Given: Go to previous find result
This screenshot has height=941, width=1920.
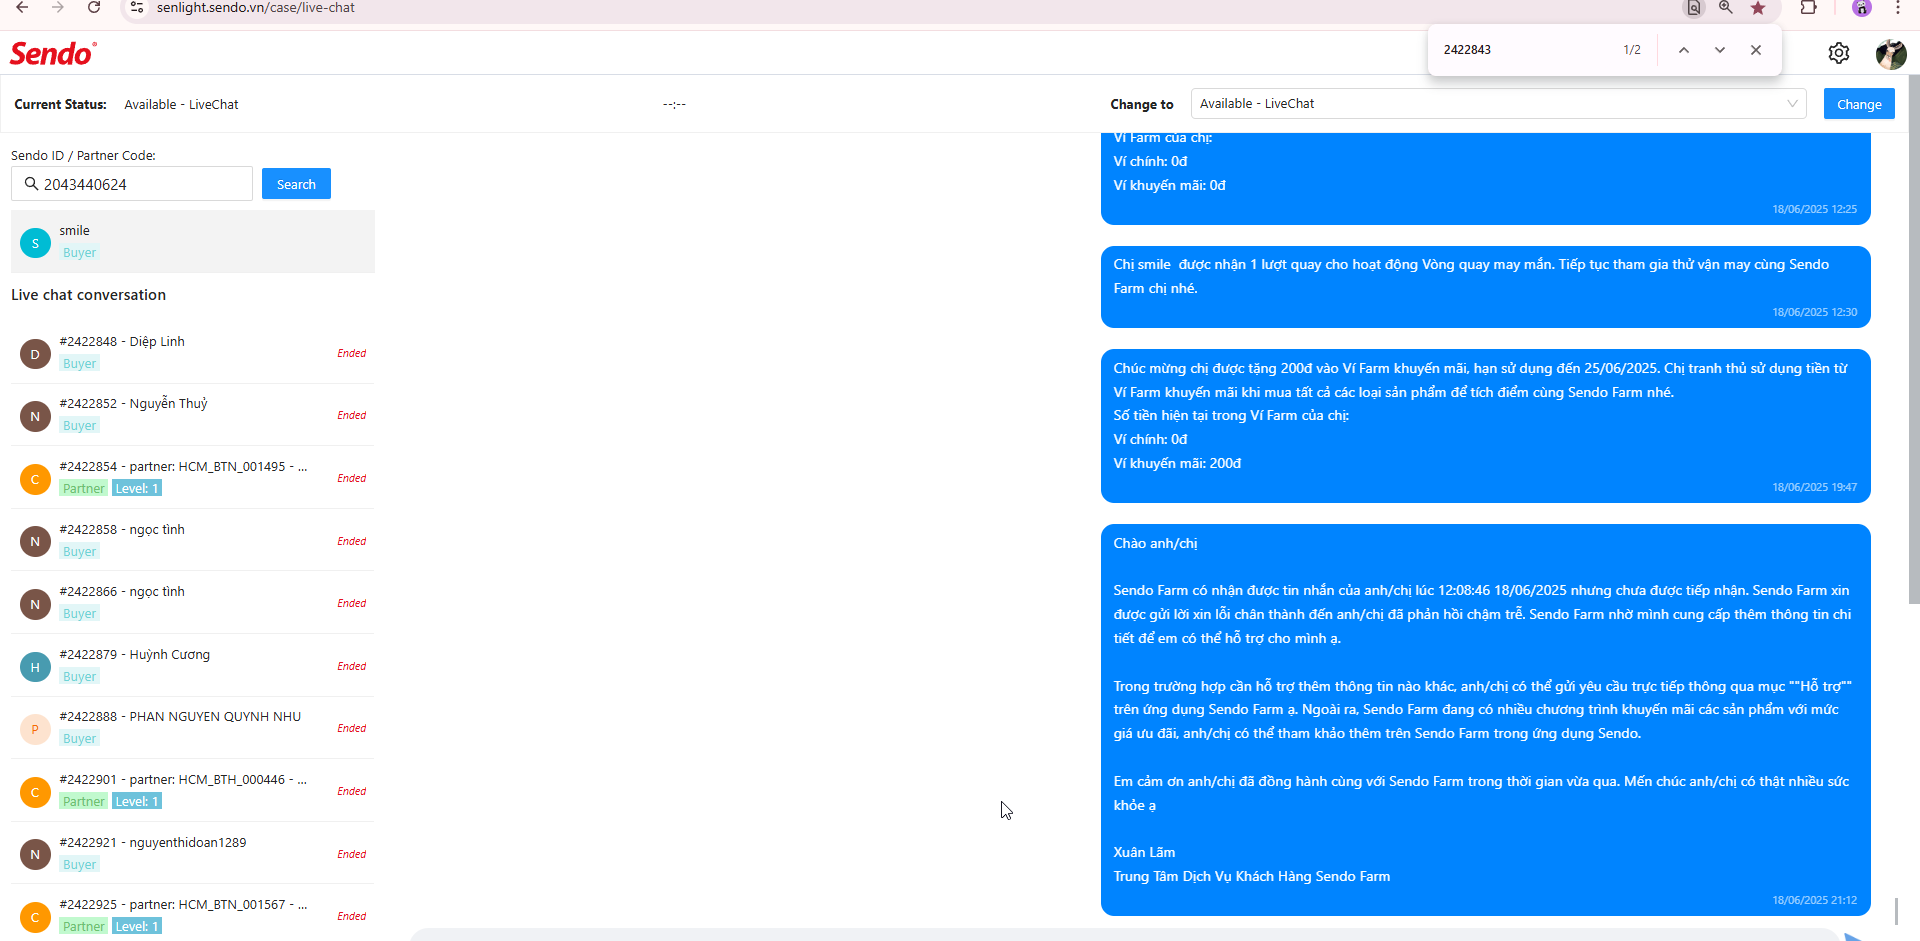Looking at the screenshot, I should click(1684, 50).
